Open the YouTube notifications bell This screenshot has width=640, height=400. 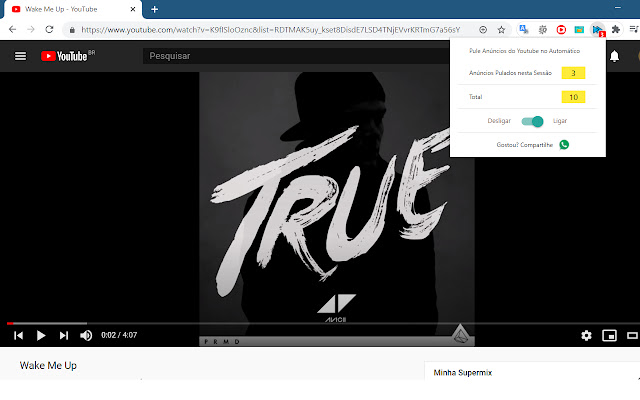(x=614, y=56)
